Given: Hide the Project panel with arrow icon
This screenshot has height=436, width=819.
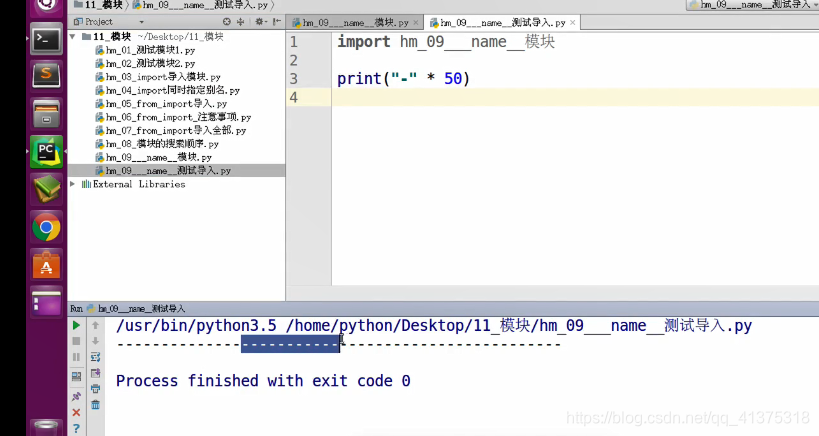Looking at the screenshot, I should tap(277, 22).
